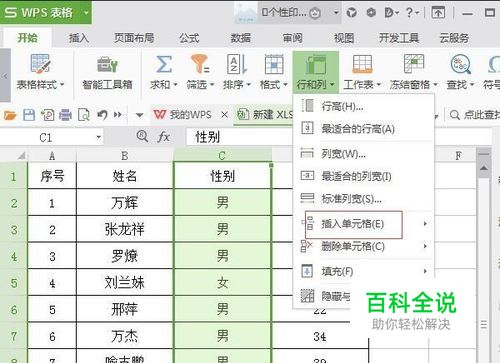Switch to the 审阅 ribbon tab
Screen dimensions: 500x363
point(292,38)
